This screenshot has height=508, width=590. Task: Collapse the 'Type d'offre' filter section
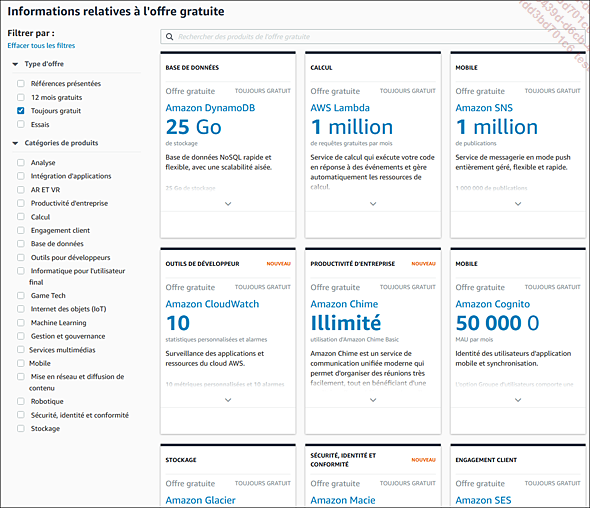point(15,64)
